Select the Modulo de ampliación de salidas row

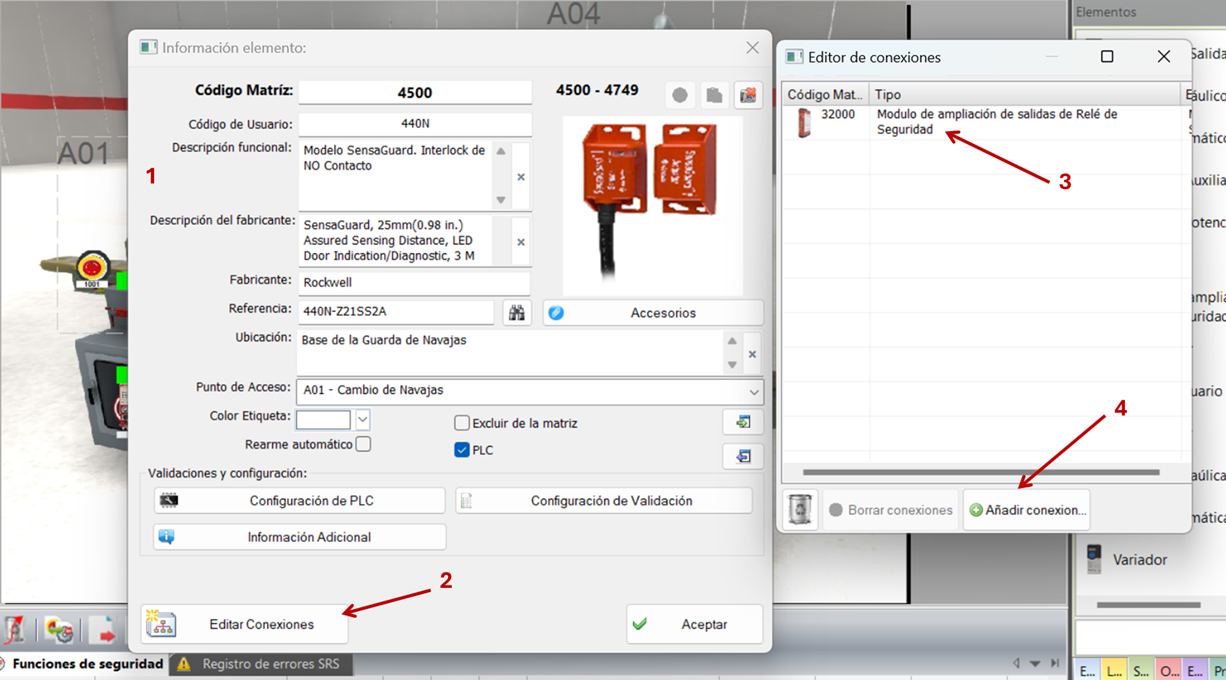980,123
